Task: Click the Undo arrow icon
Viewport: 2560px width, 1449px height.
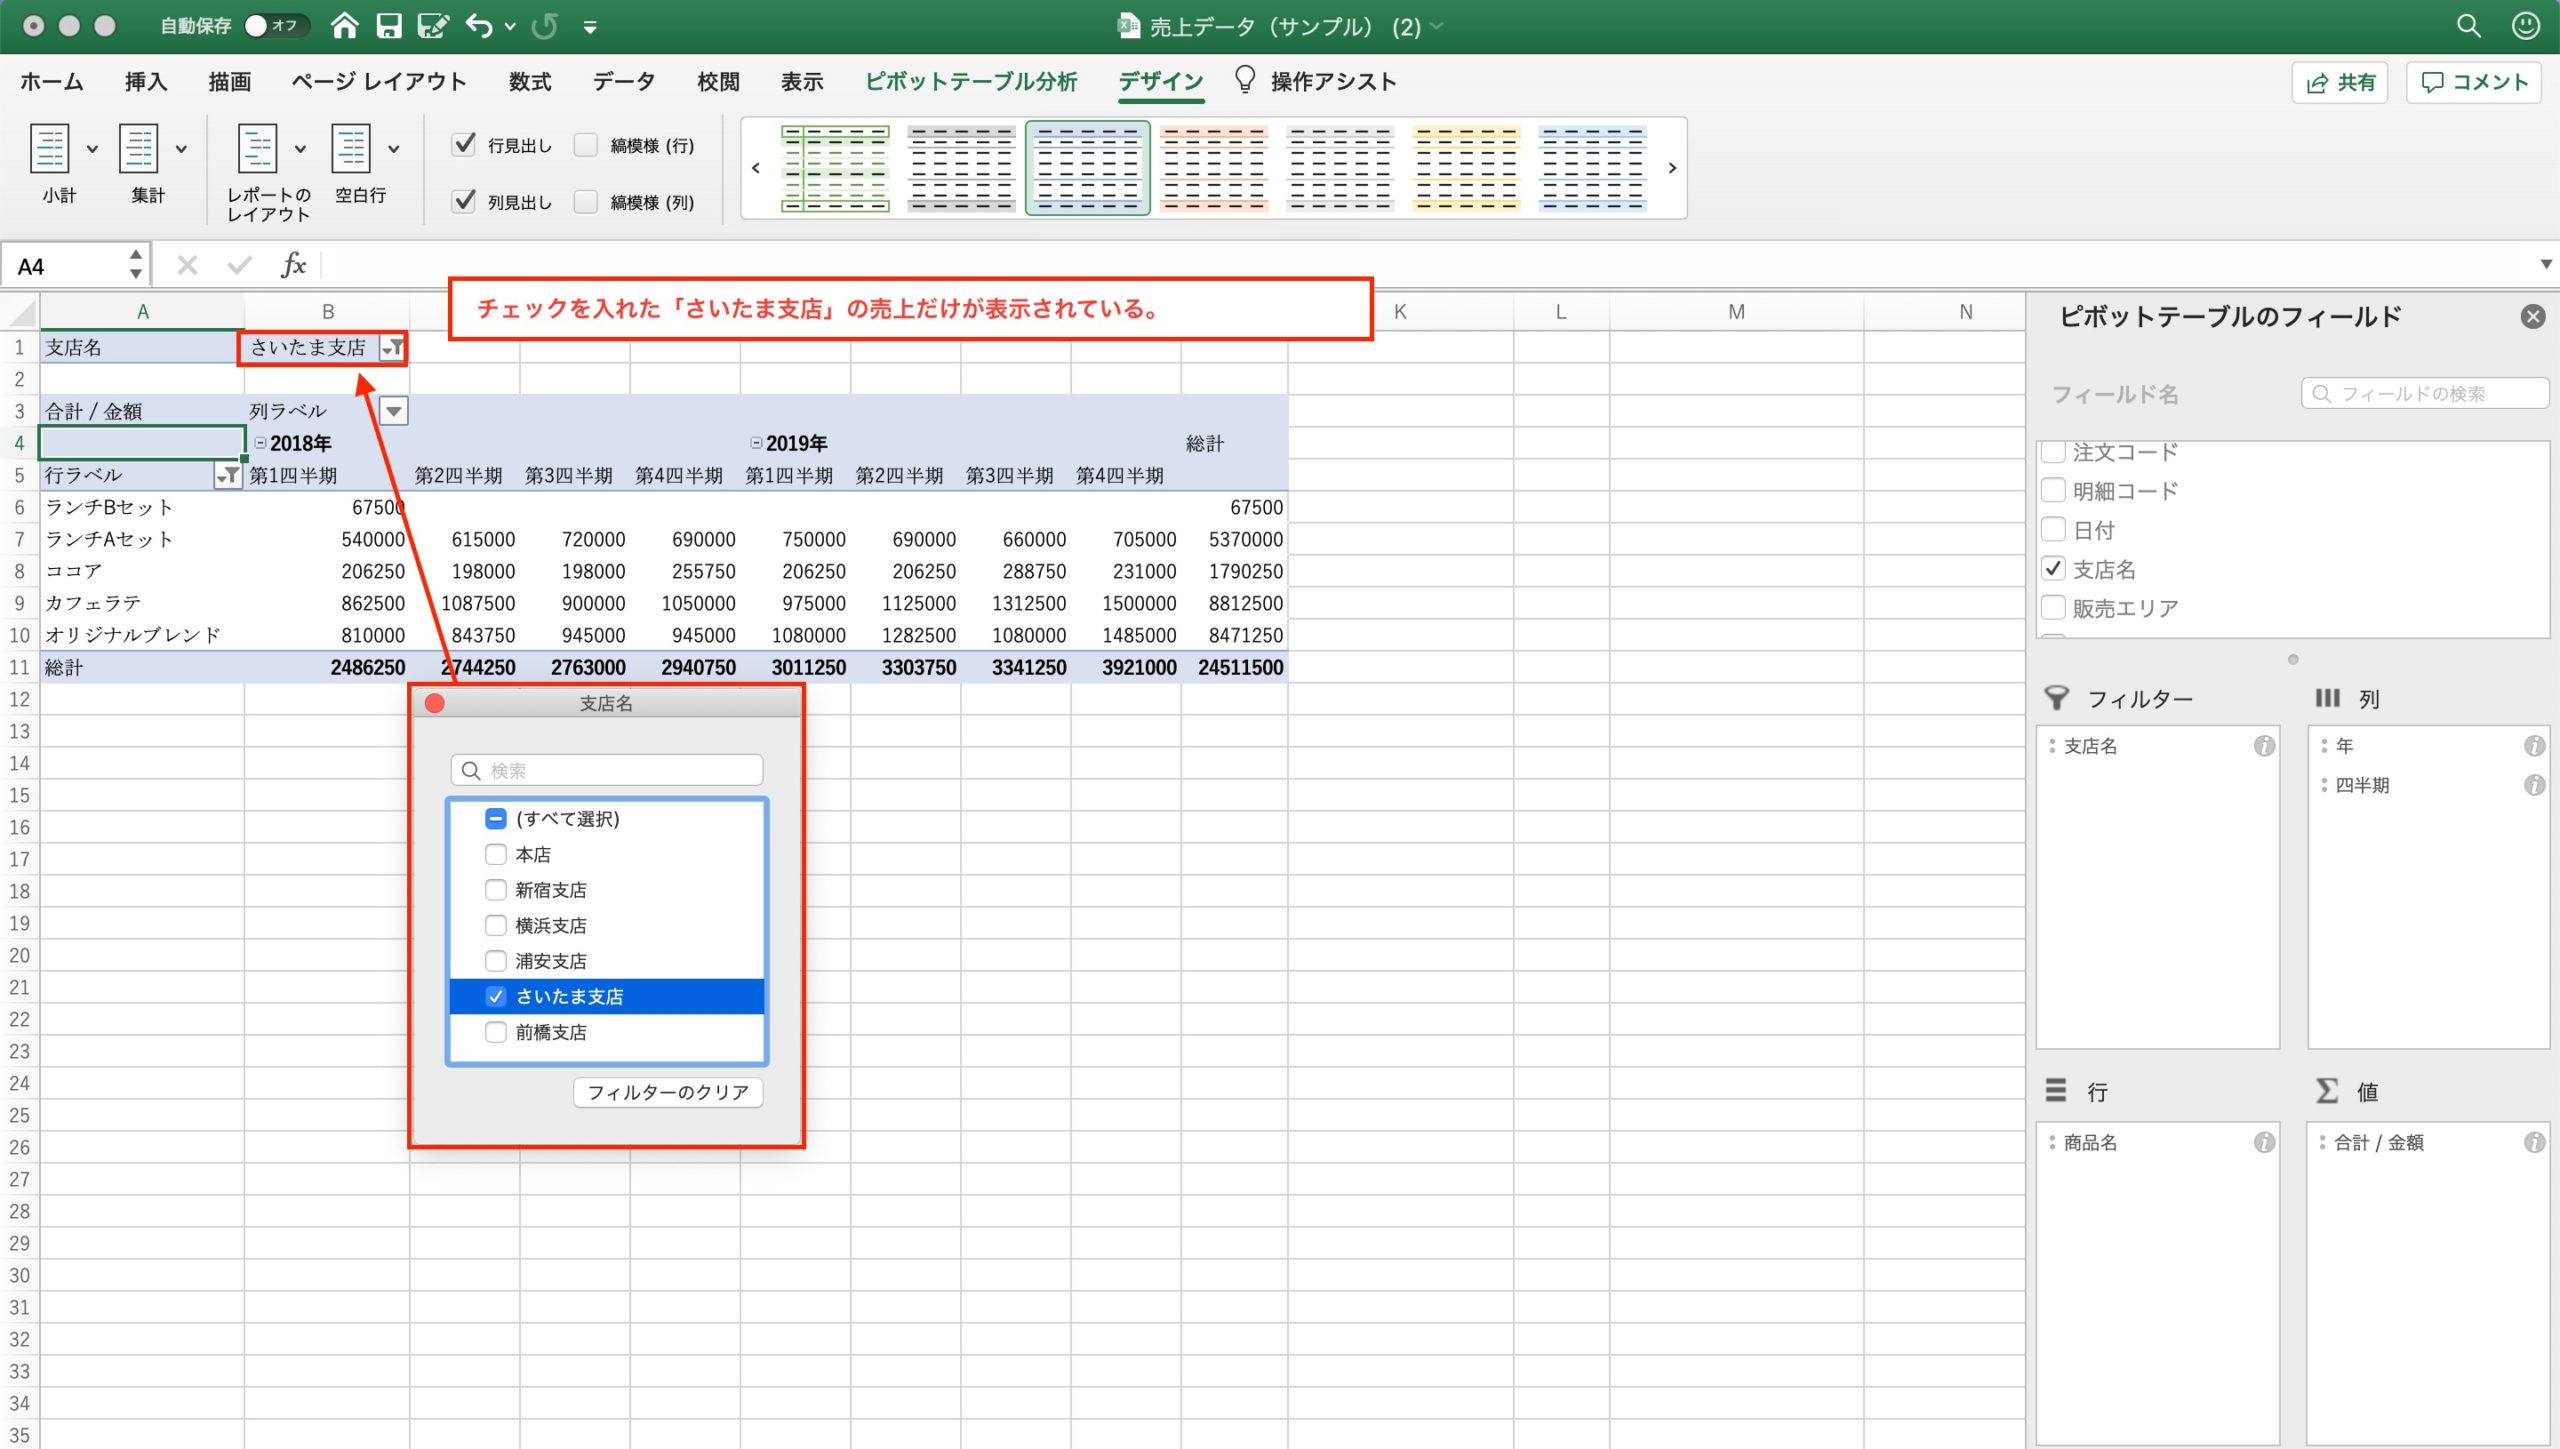Action: 479,26
